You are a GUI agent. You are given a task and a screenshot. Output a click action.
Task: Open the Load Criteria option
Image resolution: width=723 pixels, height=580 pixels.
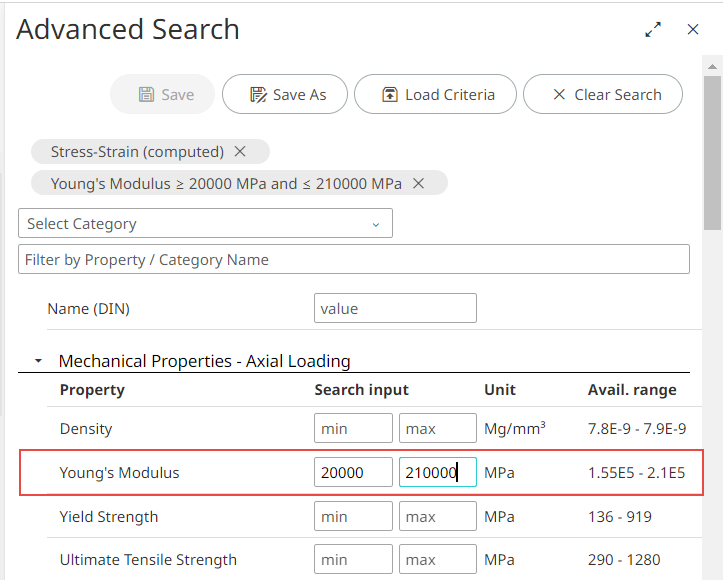(x=436, y=95)
